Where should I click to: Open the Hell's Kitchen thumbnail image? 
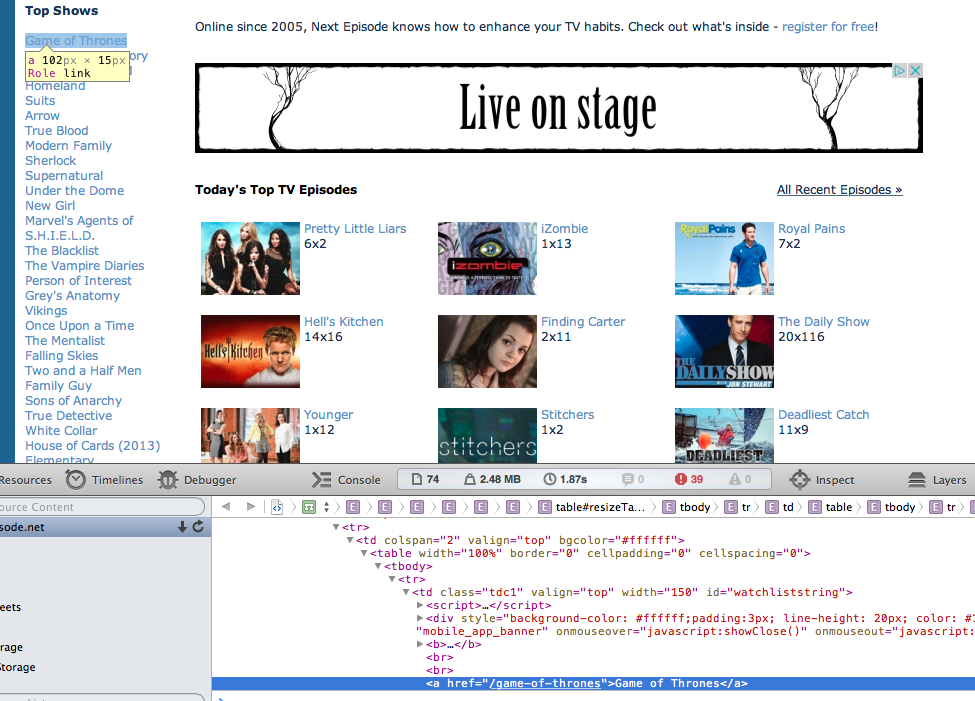[x=250, y=351]
